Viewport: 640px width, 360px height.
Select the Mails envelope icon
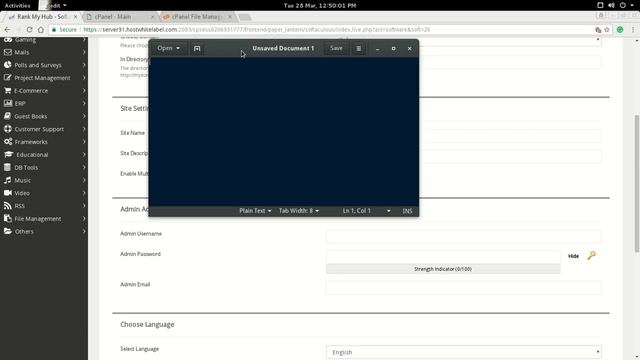pyautogui.click(x=7, y=52)
